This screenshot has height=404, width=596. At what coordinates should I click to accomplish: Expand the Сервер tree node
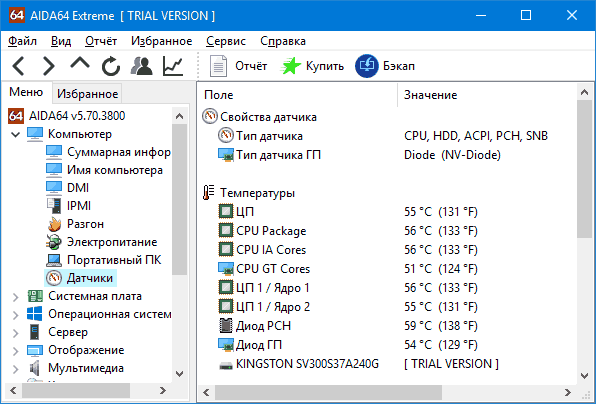click(x=16, y=333)
